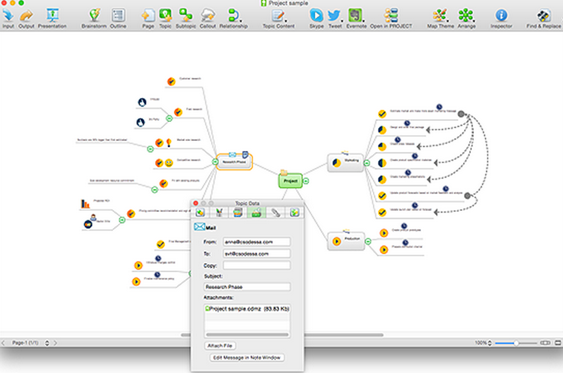Select the first tab in Topic Data
This screenshot has width=563, height=373.
(200, 213)
